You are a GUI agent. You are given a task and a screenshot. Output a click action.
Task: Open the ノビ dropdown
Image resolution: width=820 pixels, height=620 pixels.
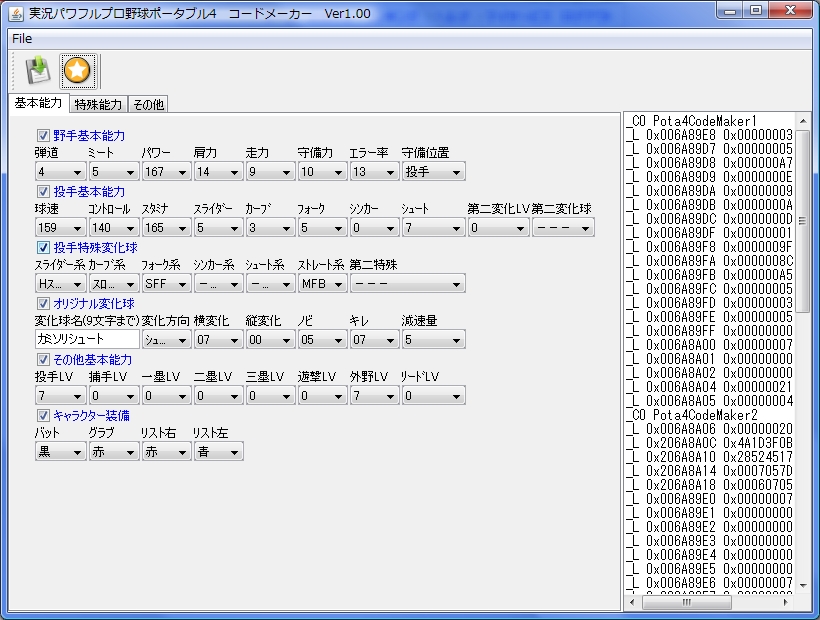pos(322,339)
